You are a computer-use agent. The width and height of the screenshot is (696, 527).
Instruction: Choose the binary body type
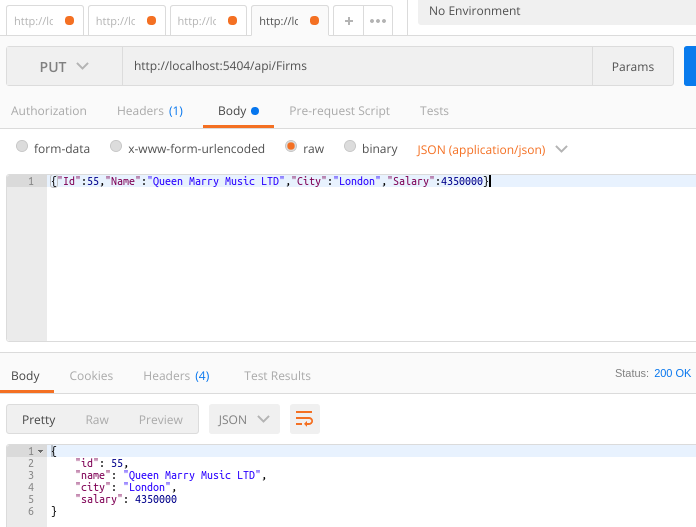350,147
